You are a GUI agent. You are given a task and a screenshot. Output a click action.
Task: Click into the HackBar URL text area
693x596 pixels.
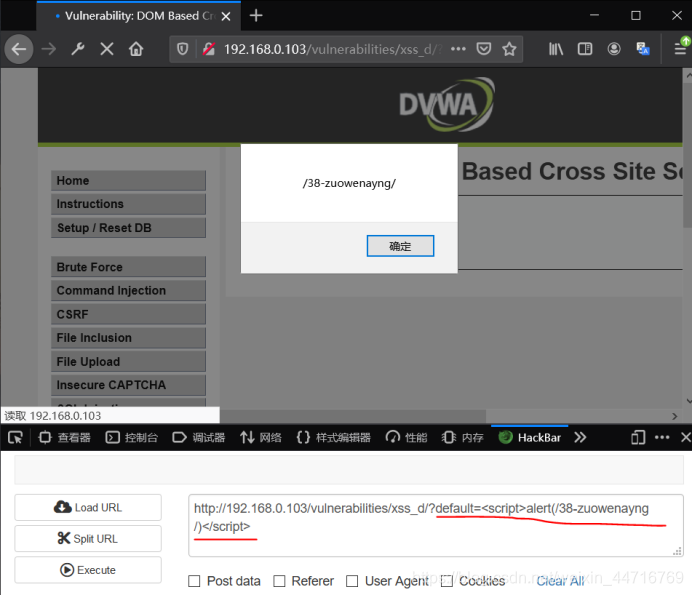pyautogui.click(x=436, y=525)
